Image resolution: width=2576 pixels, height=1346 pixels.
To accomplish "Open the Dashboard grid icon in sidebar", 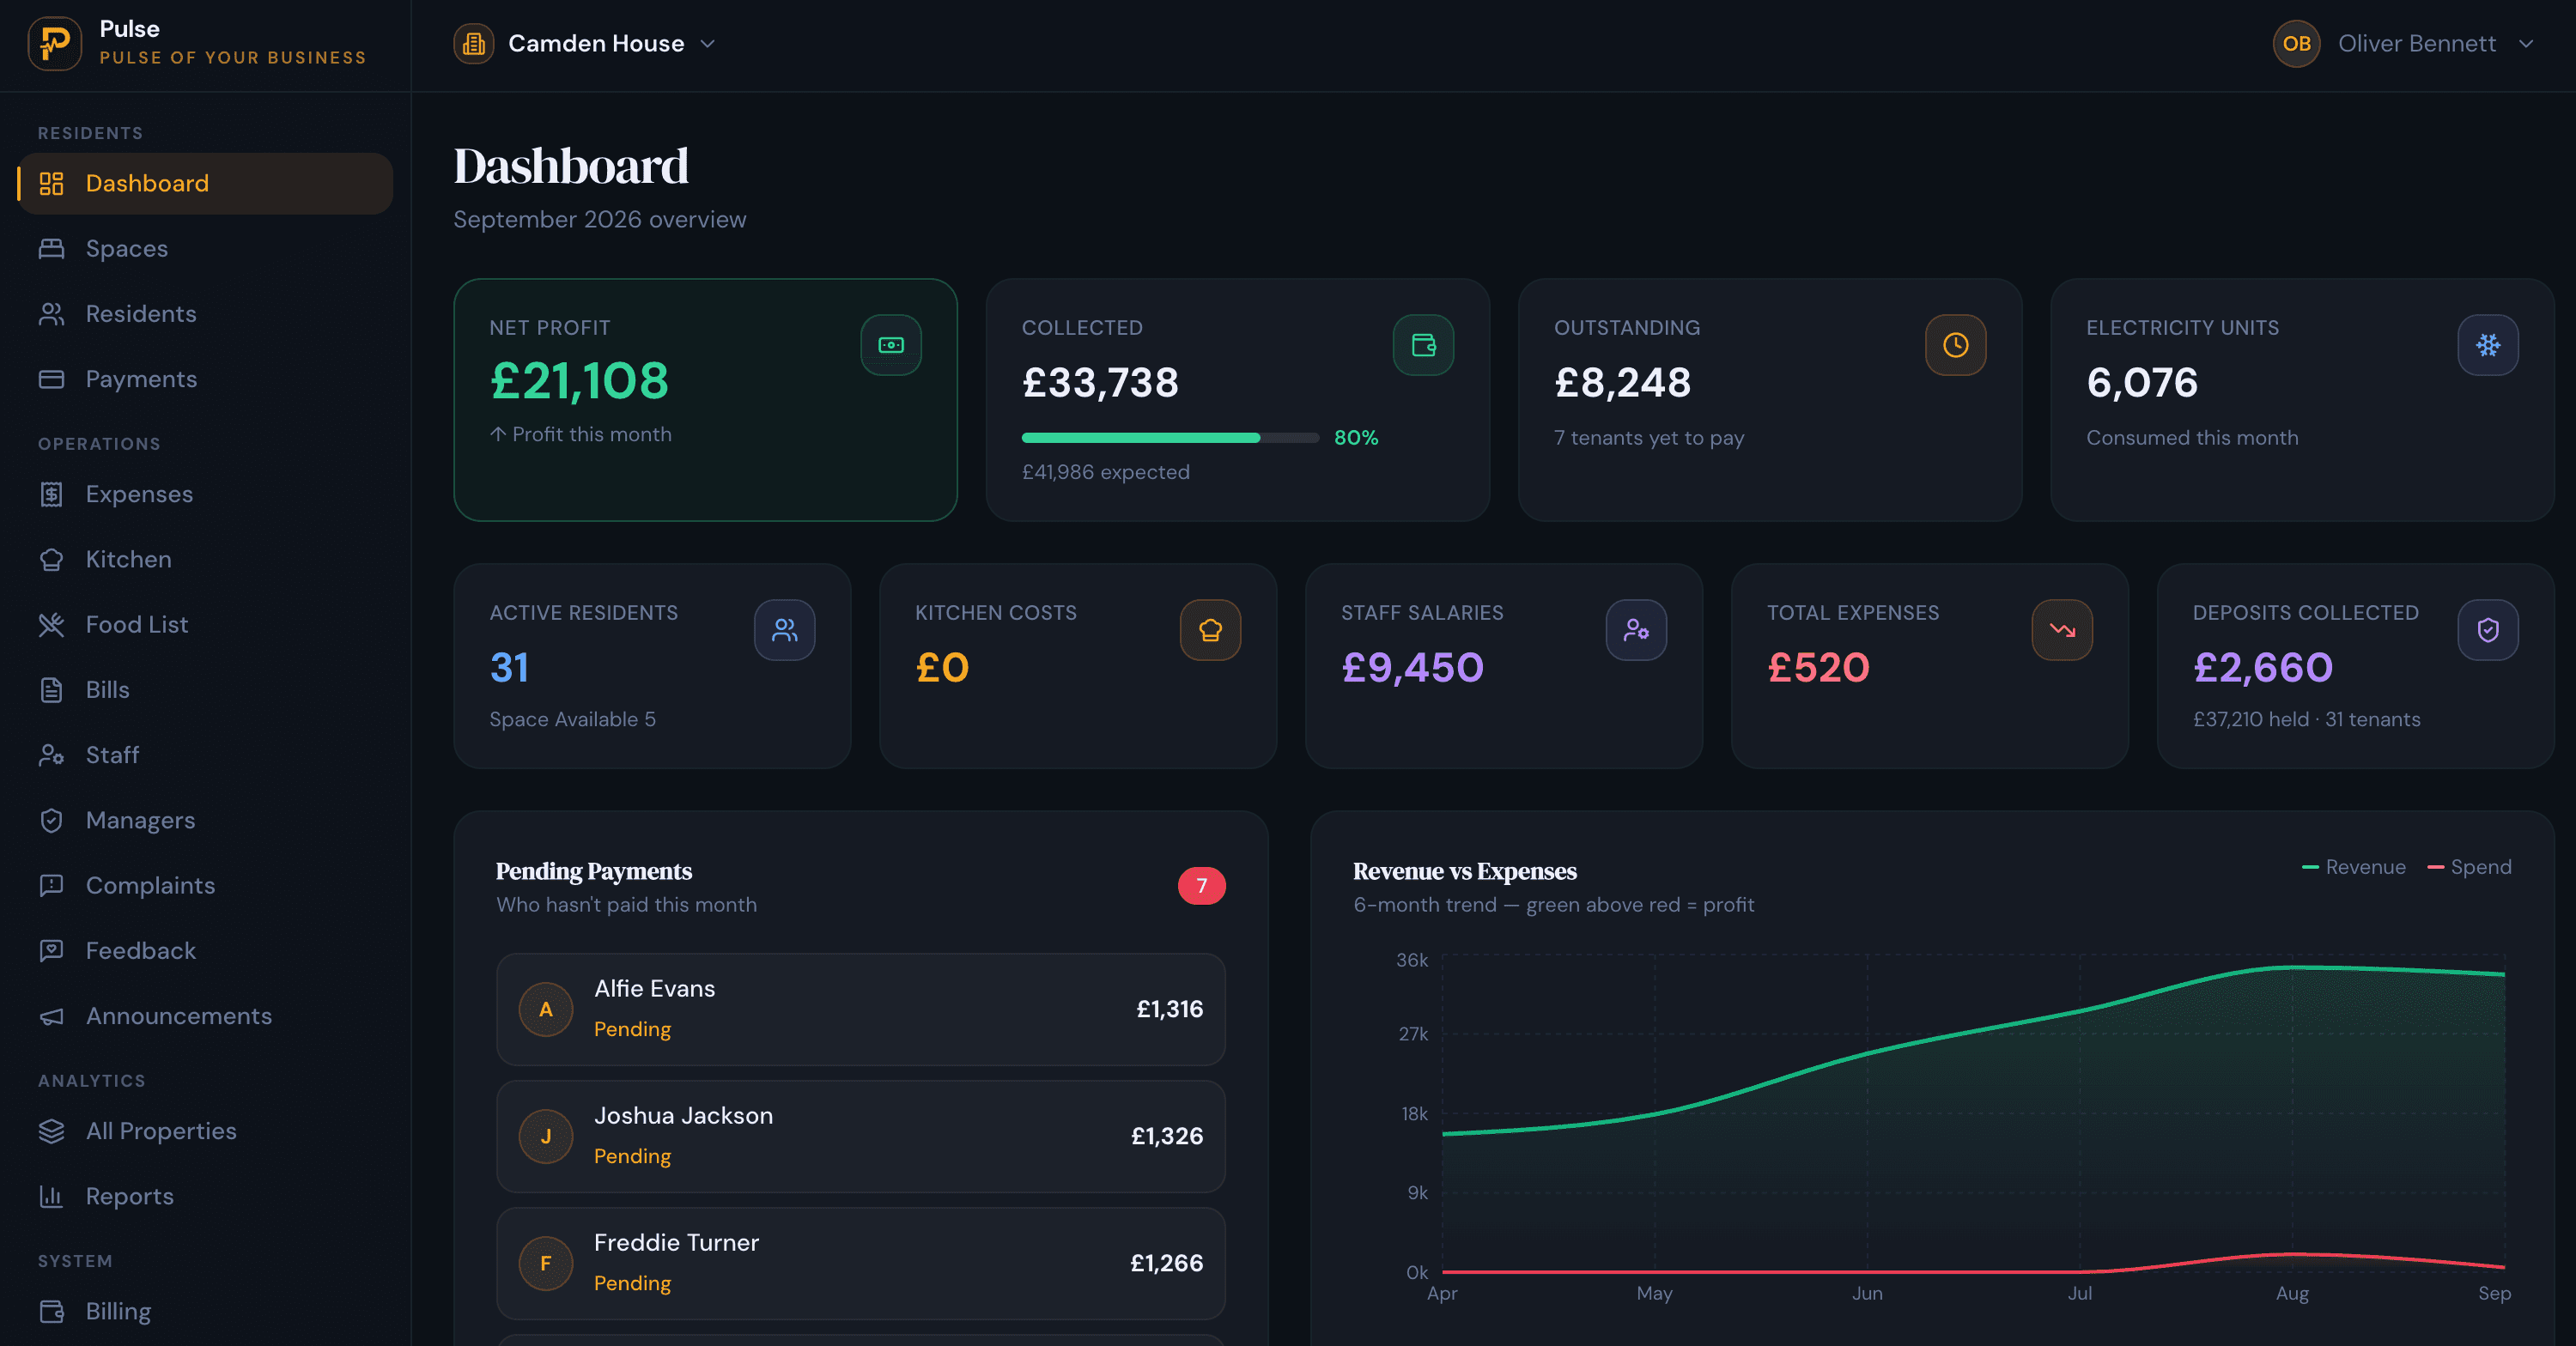I will (x=51, y=183).
